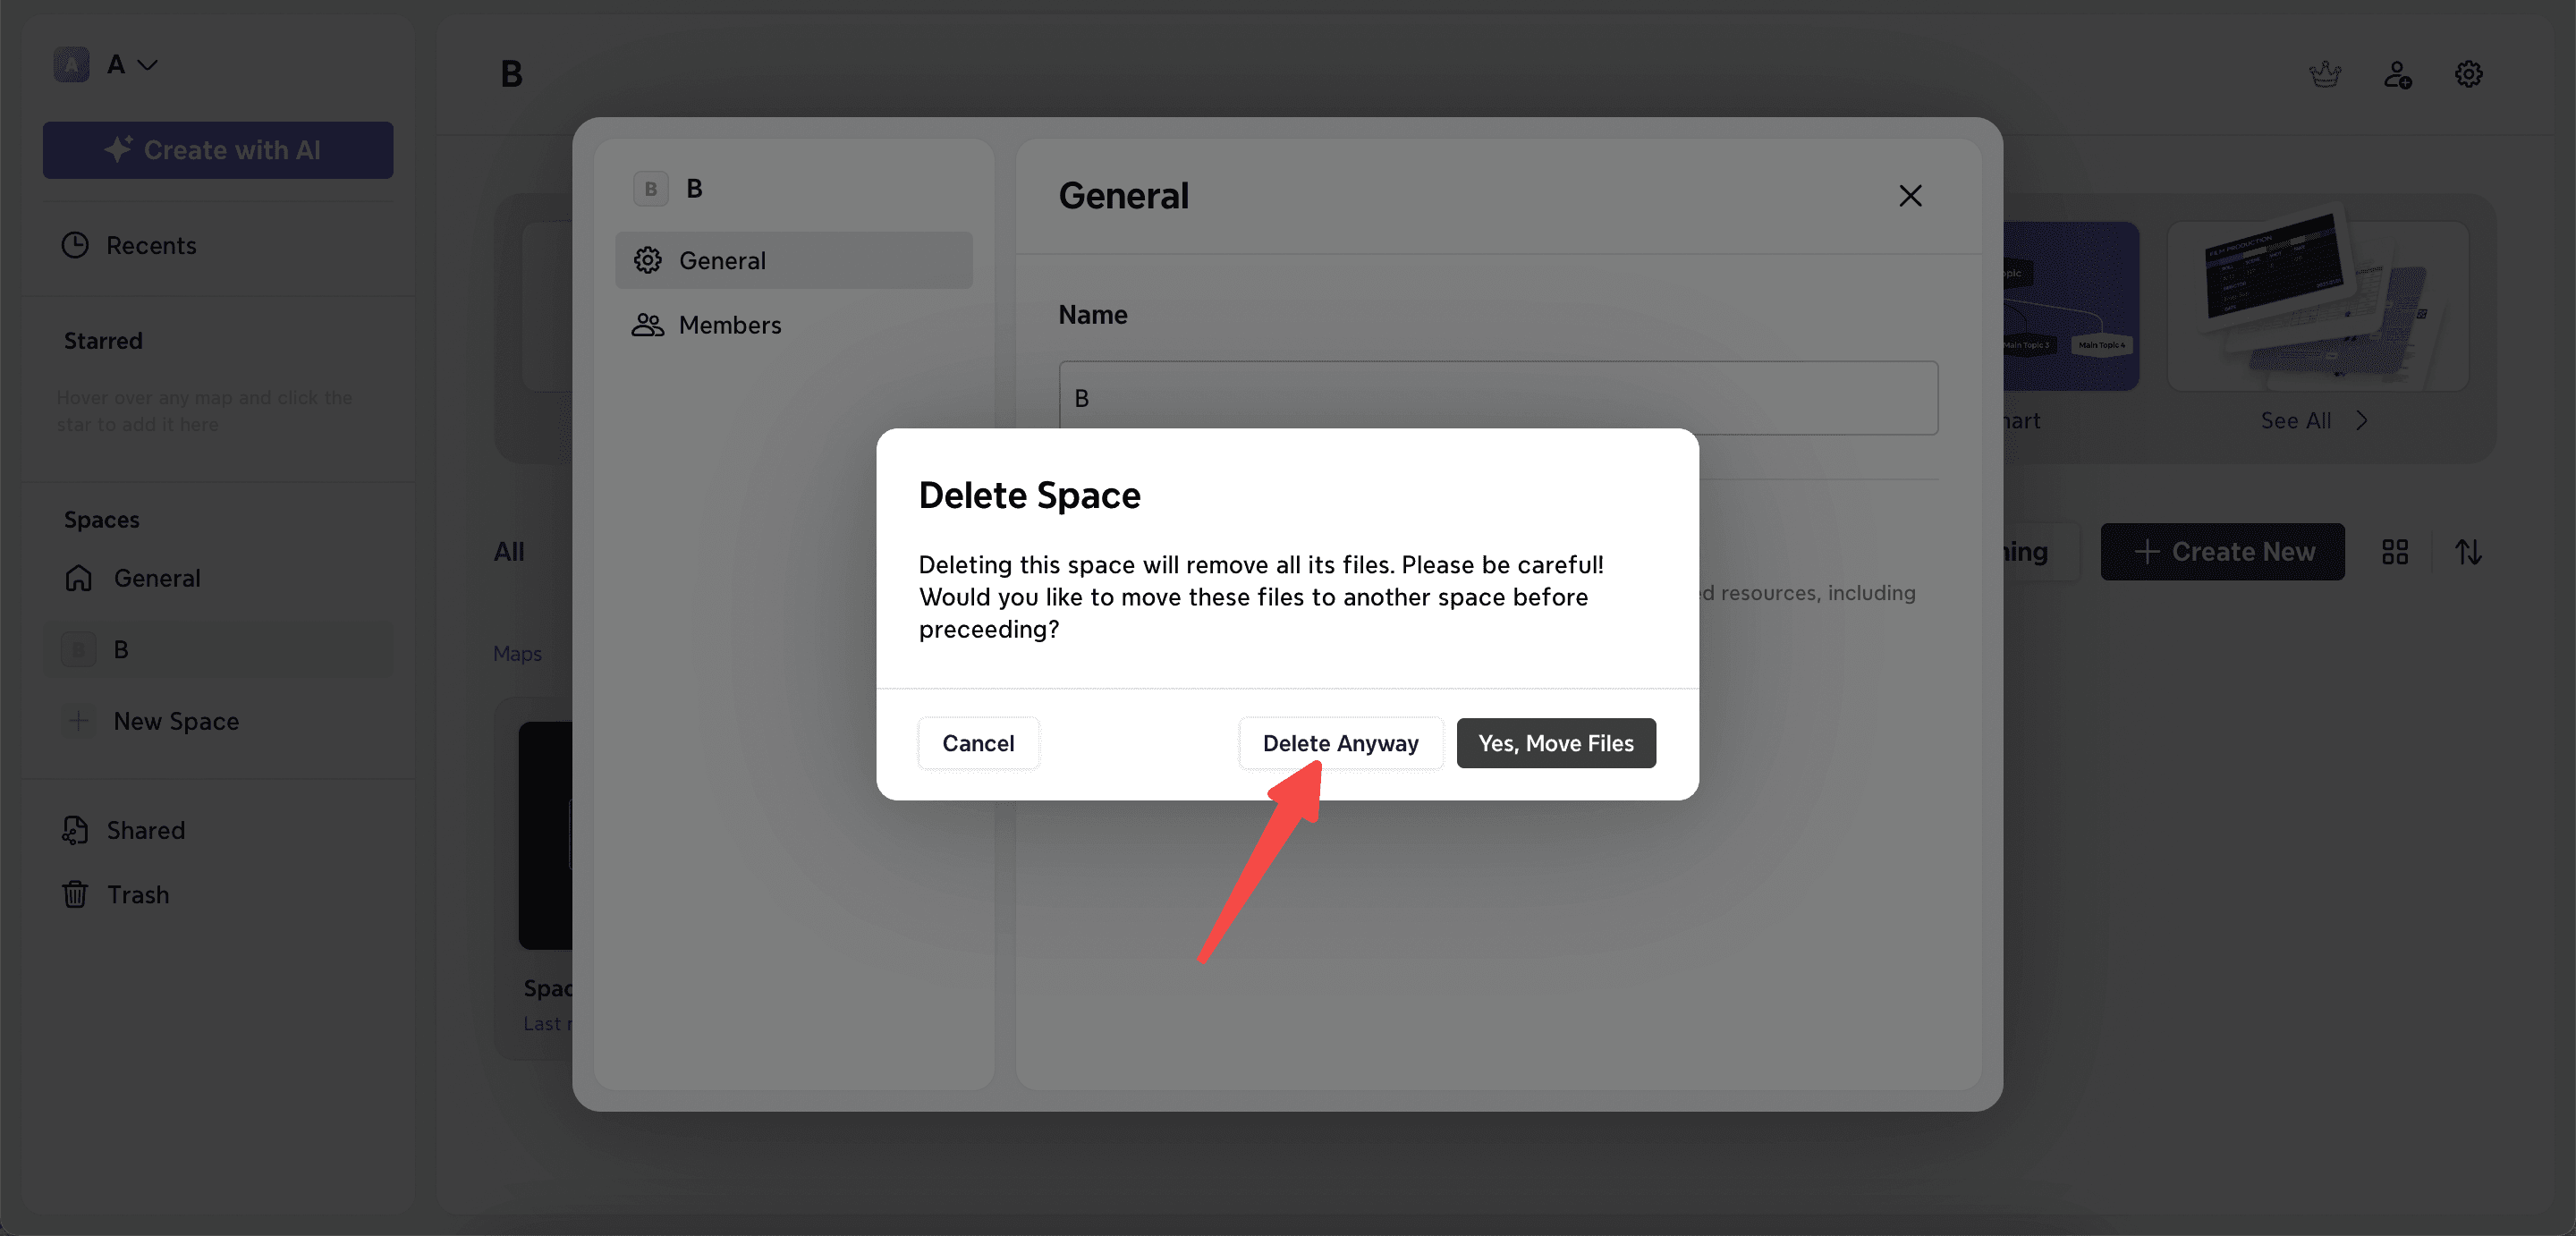Image resolution: width=2576 pixels, height=1236 pixels.
Task: Click the Create New button
Action: point(2222,552)
